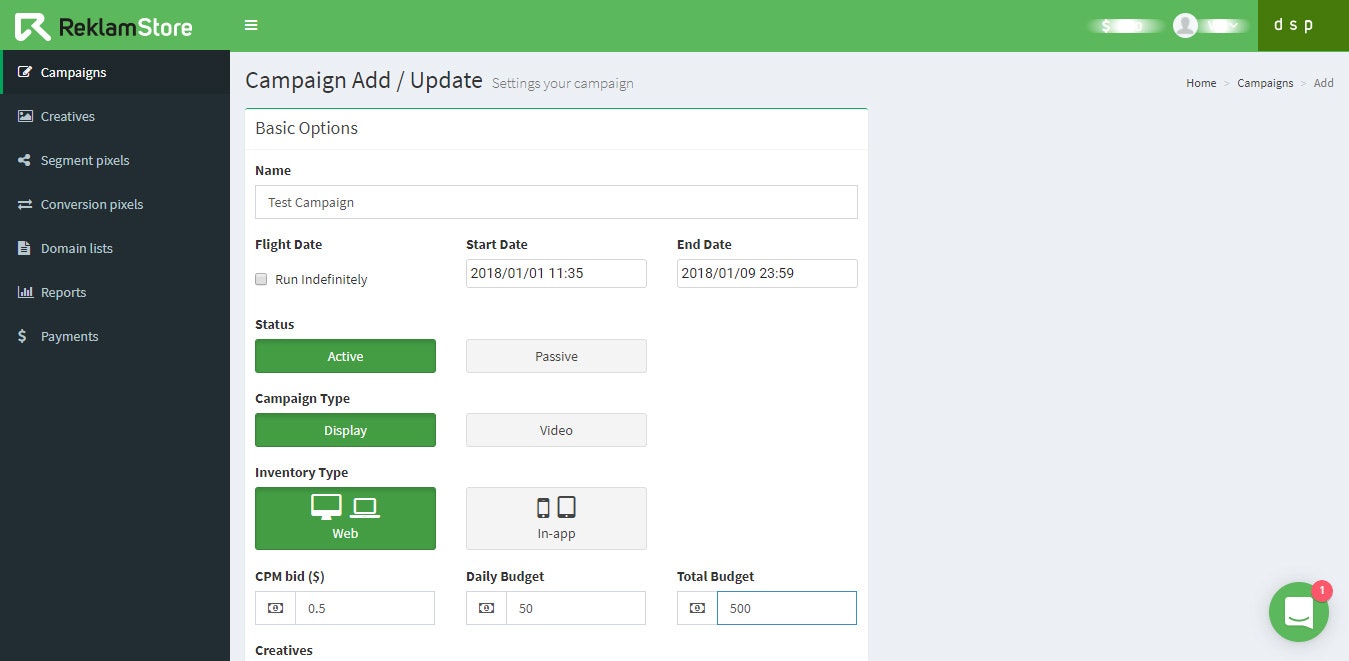Click the Add breadcrumb item

pos(1323,83)
